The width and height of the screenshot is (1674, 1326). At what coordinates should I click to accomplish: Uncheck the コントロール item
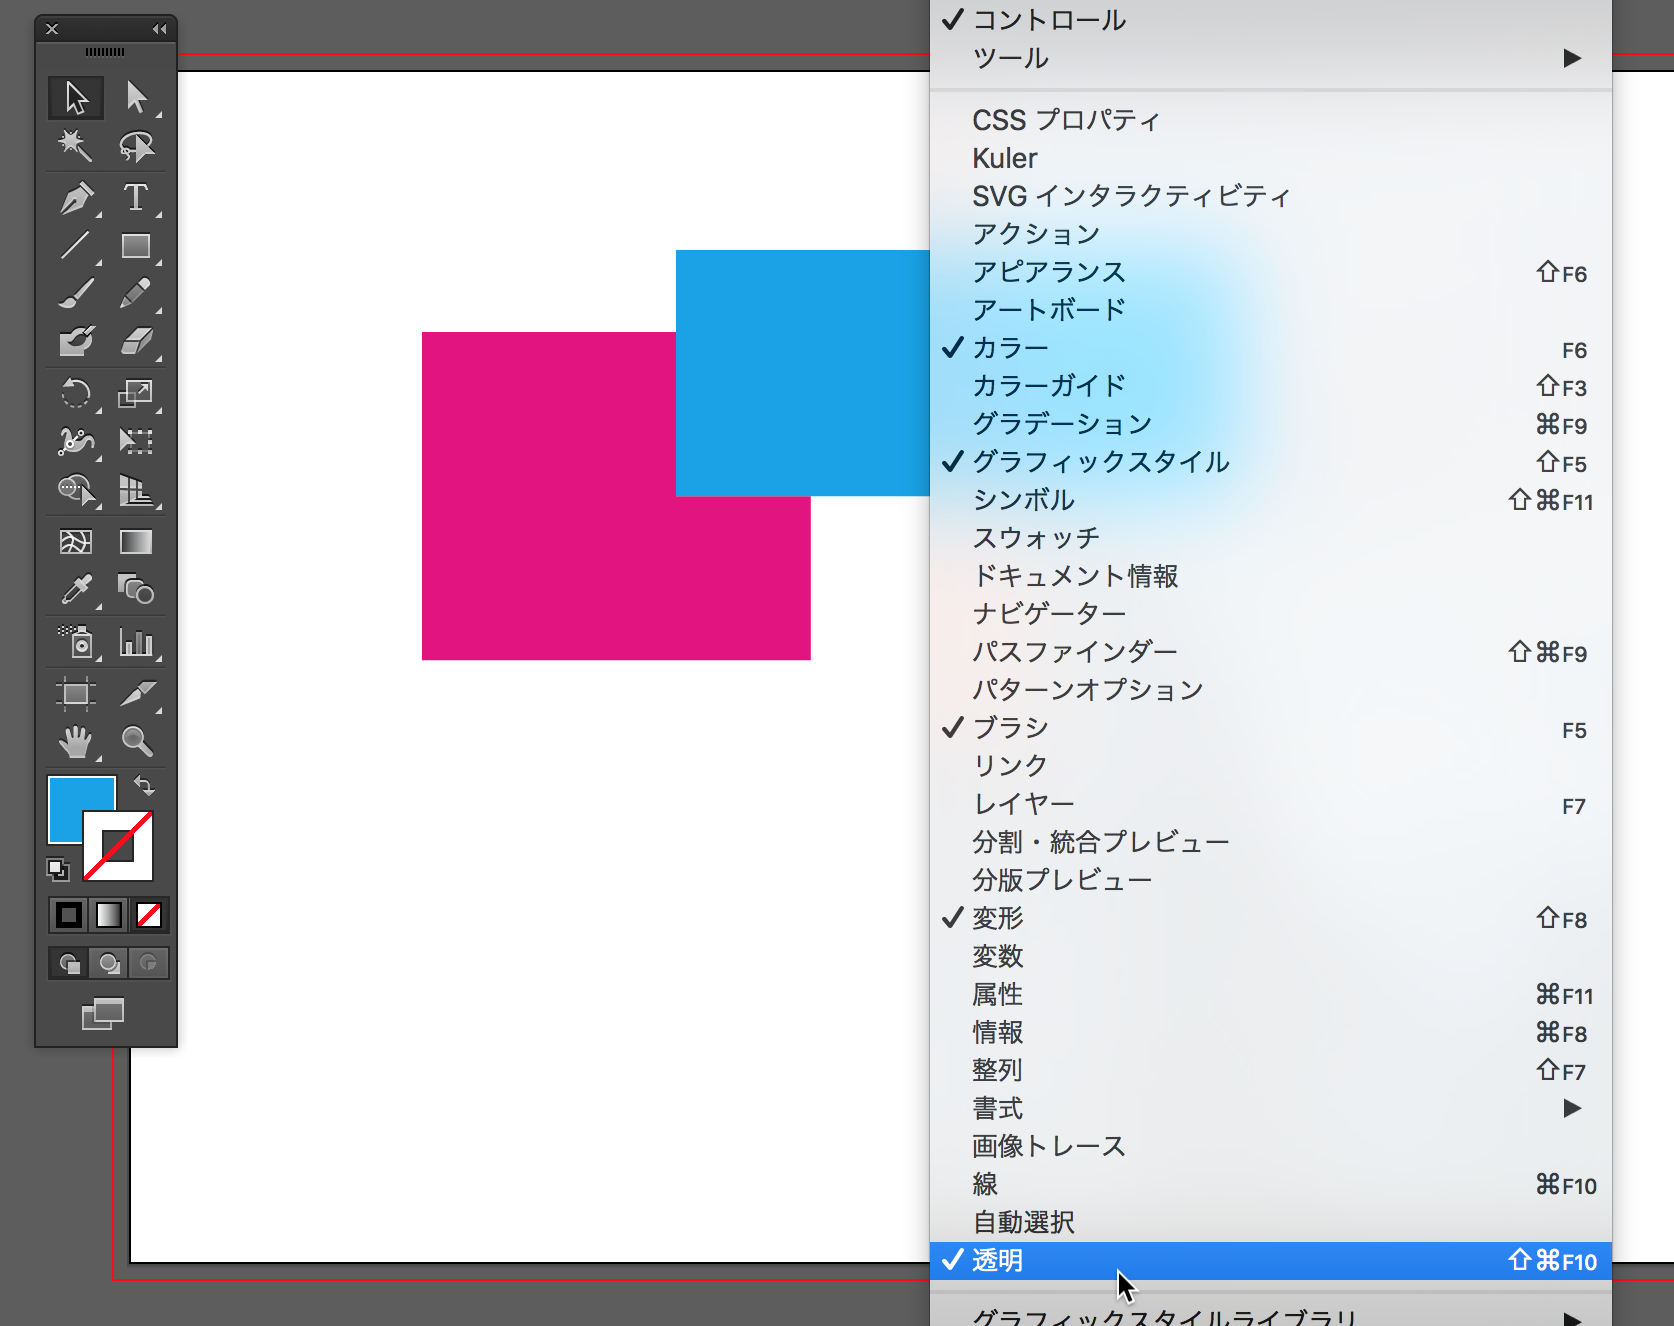point(1271,20)
